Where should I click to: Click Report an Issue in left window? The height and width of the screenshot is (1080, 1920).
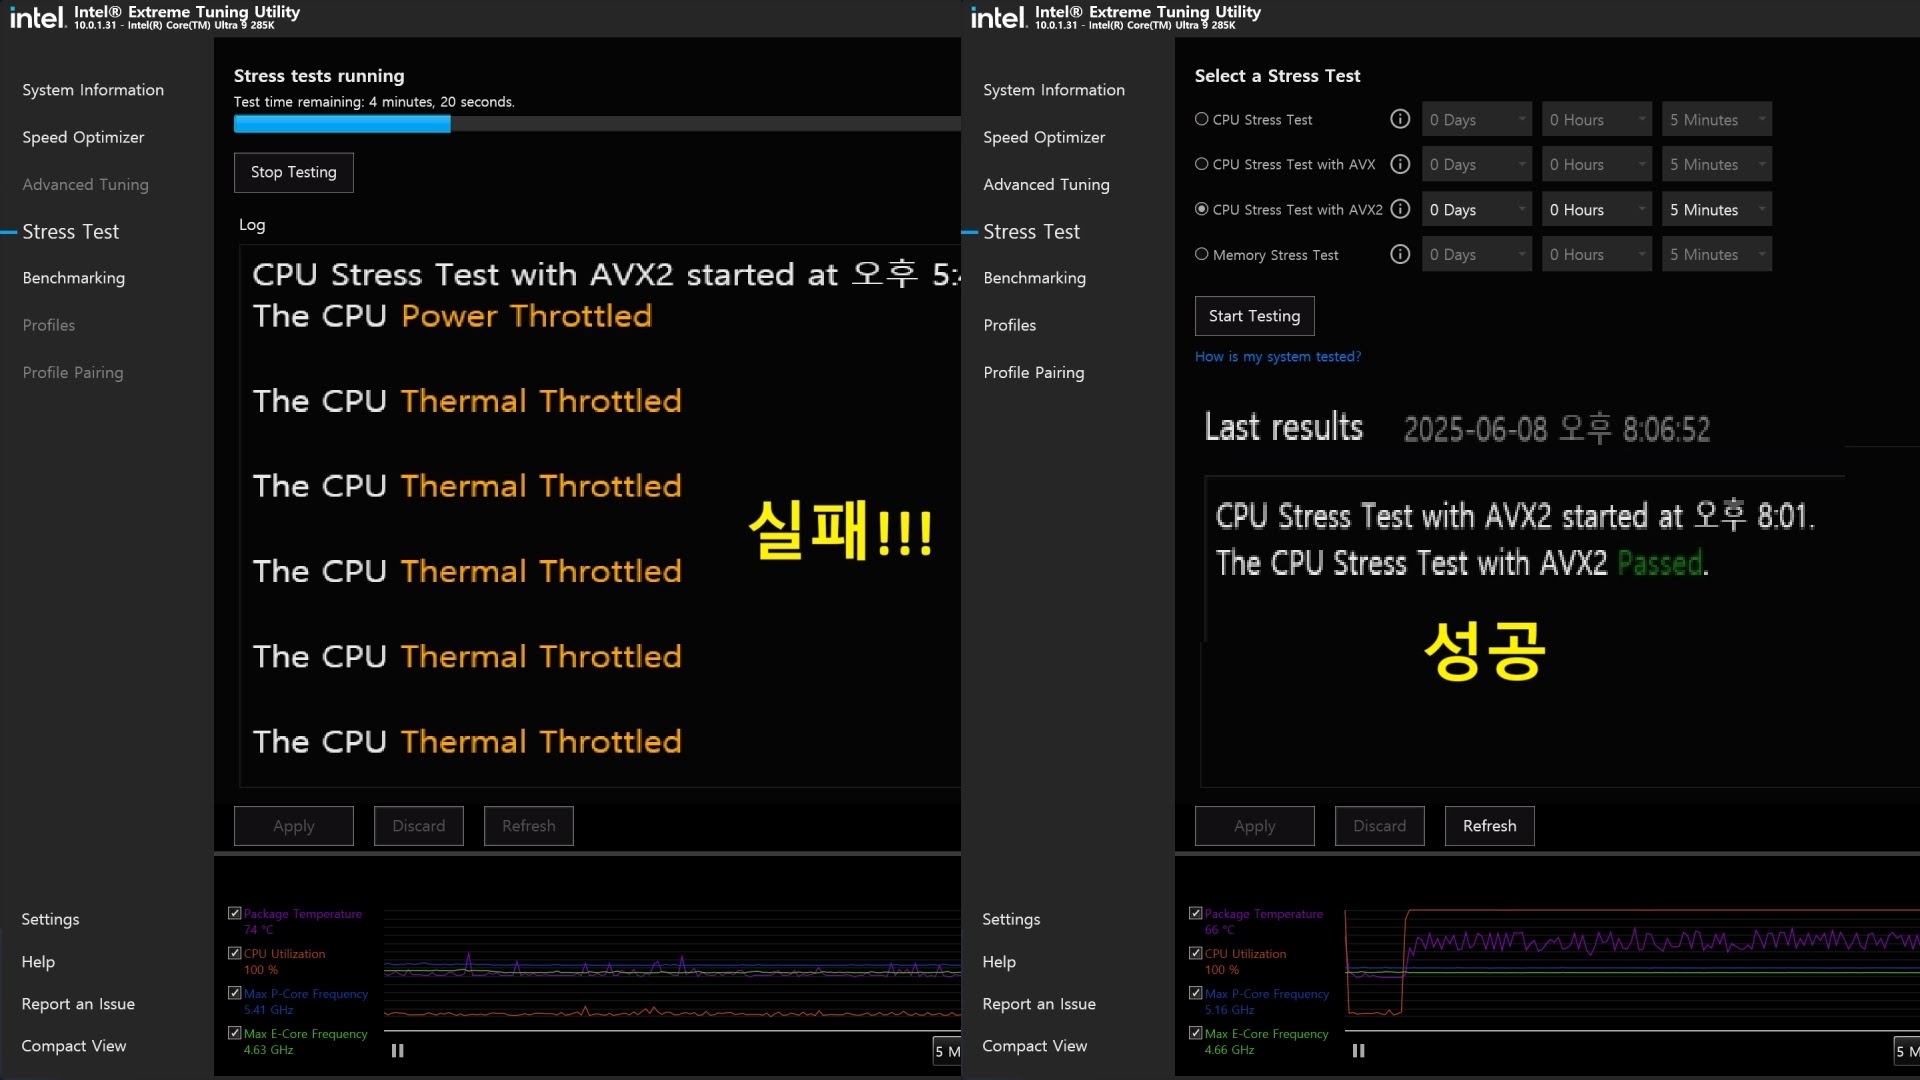(78, 1004)
